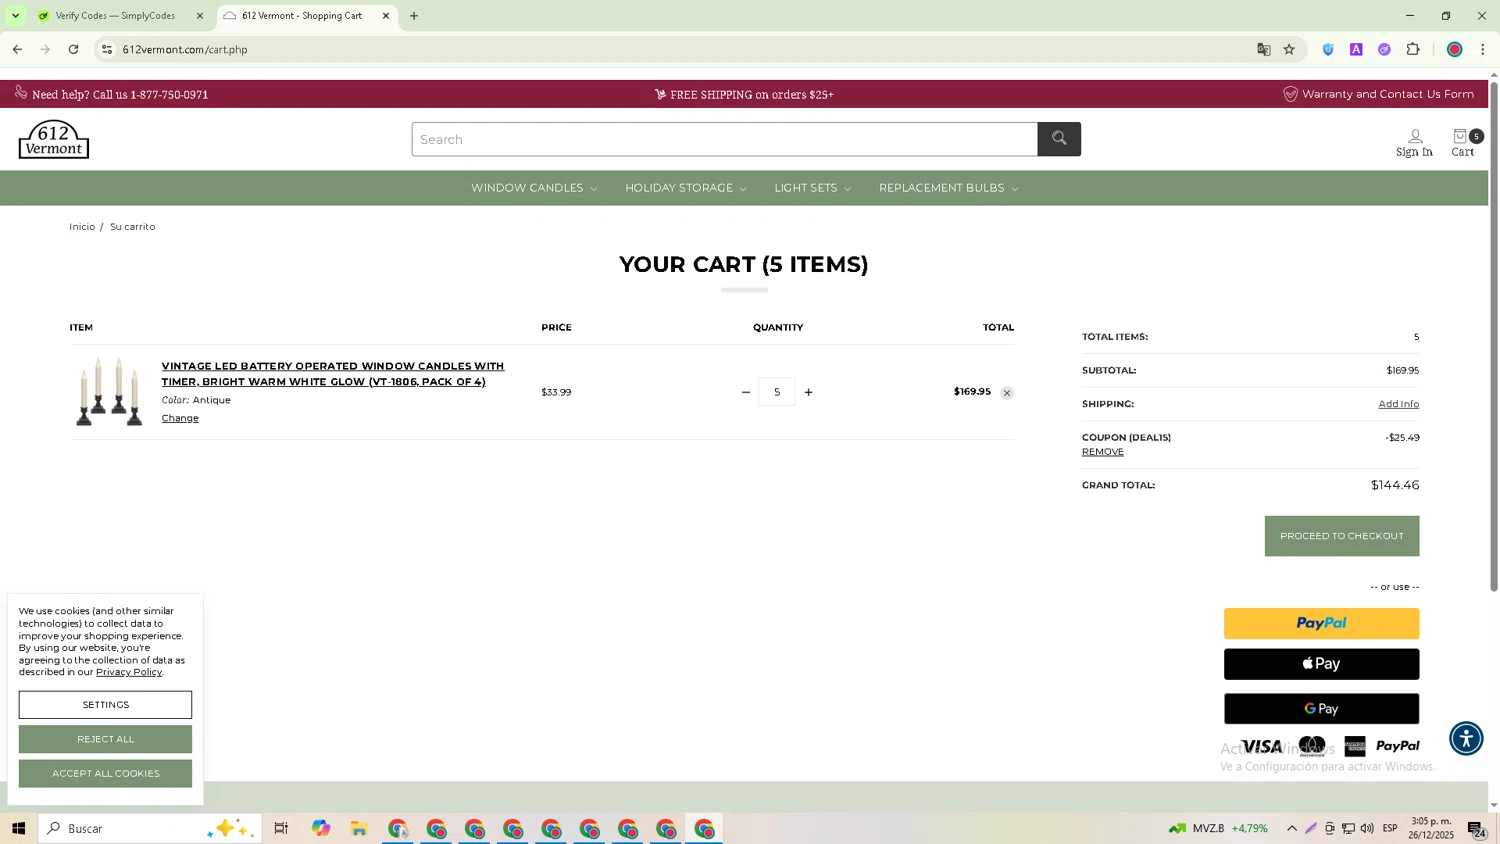Click the ESP language indicator

[1390, 829]
